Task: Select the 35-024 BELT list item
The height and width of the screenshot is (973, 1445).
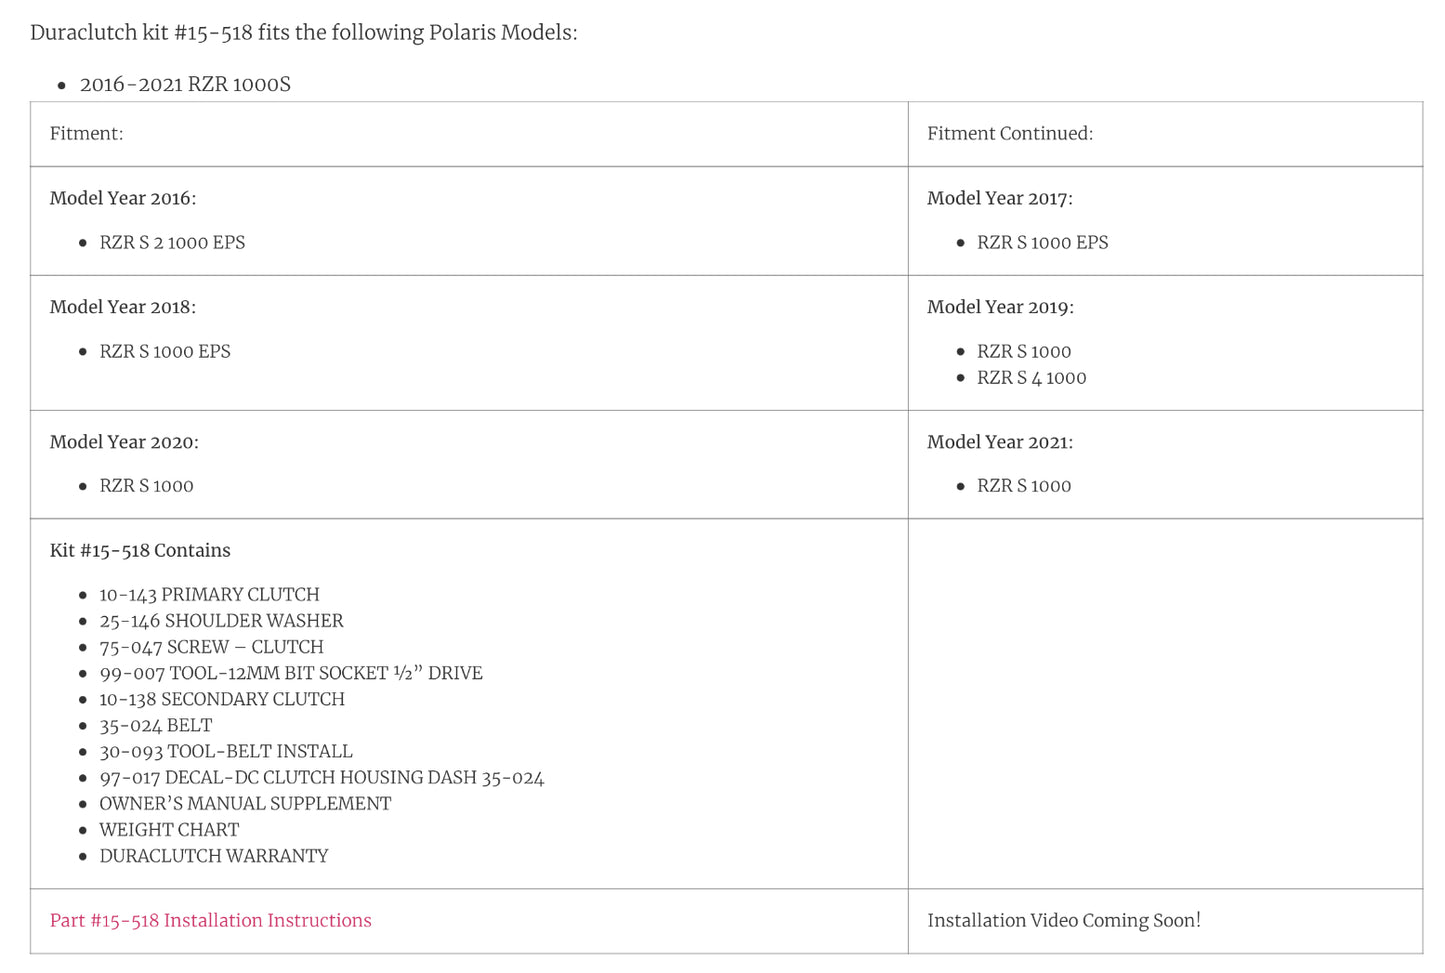Action: click(x=156, y=725)
